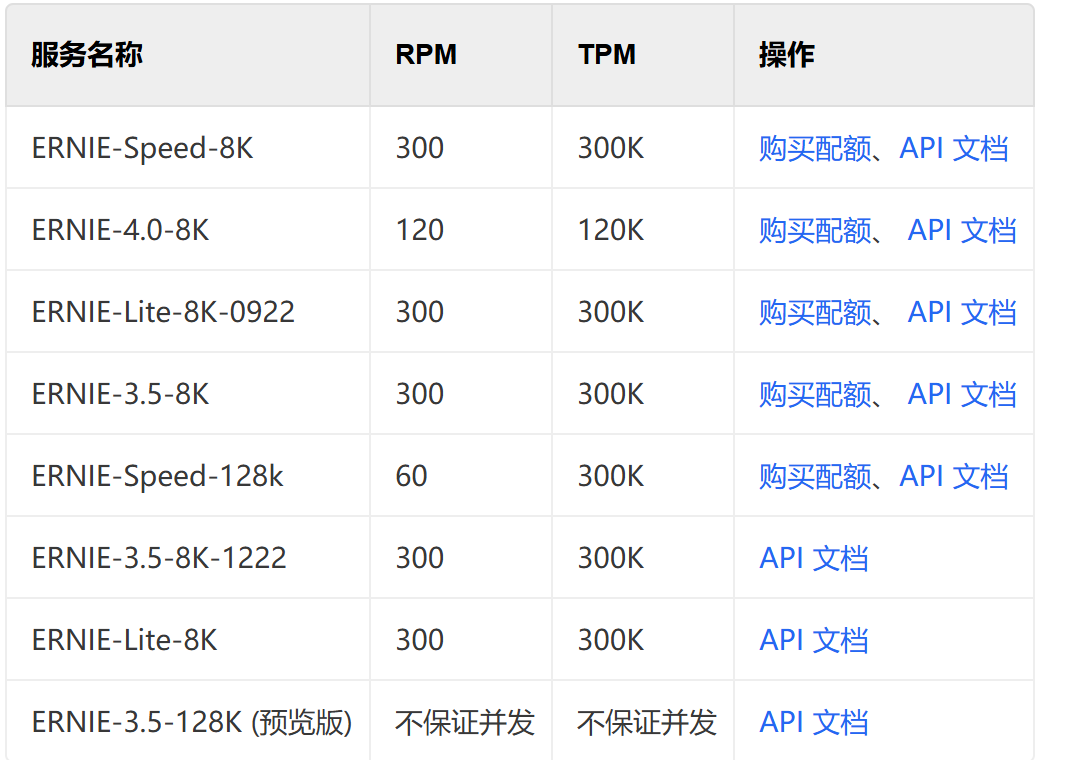Click the TPM value 120K
The image size is (1088, 760).
click(611, 230)
